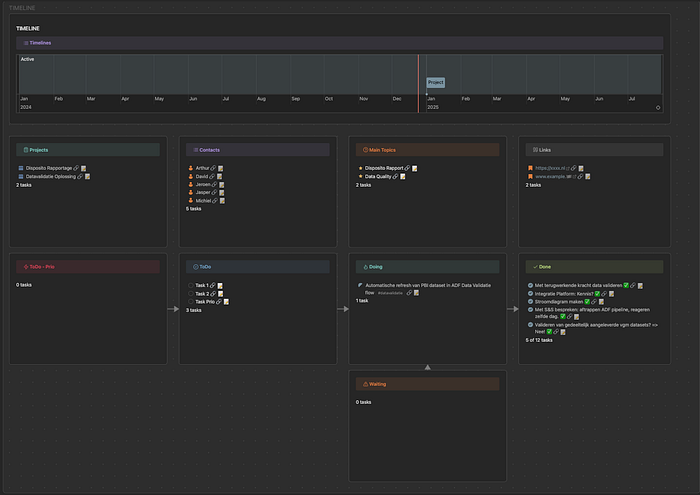Edit the Michiel contact entry
Viewport: 700px width, 495px height.
pyautogui.click(x=222, y=201)
